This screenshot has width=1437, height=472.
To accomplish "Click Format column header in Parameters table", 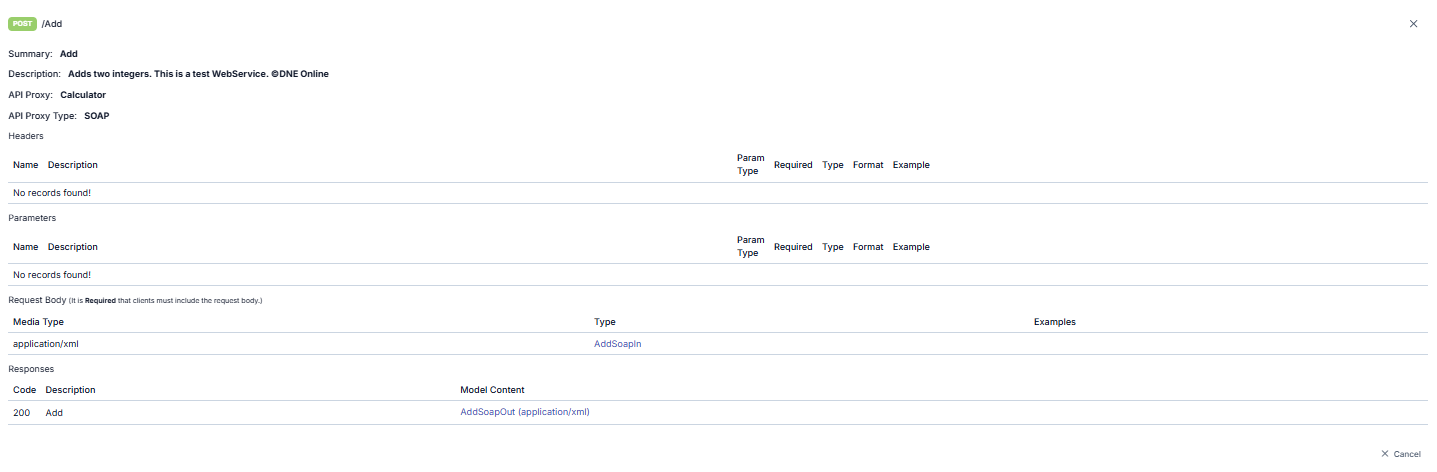I will 868,247.
